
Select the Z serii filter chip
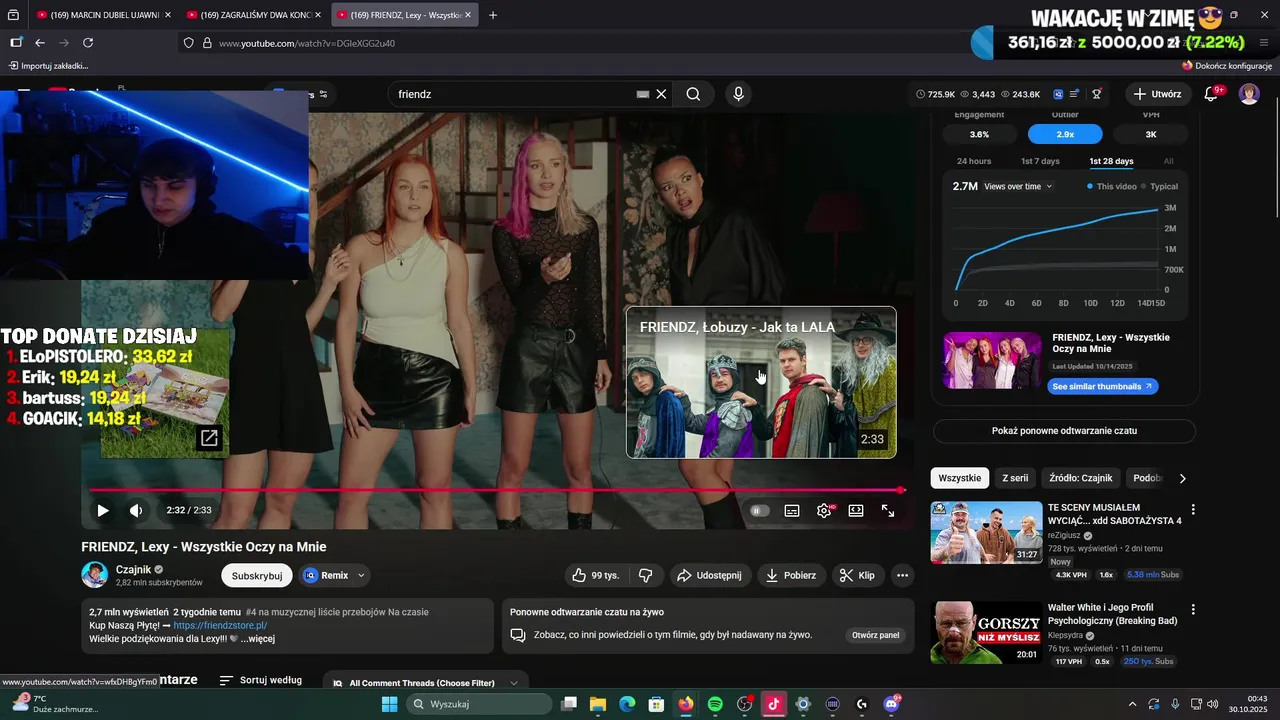tap(1015, 478)
